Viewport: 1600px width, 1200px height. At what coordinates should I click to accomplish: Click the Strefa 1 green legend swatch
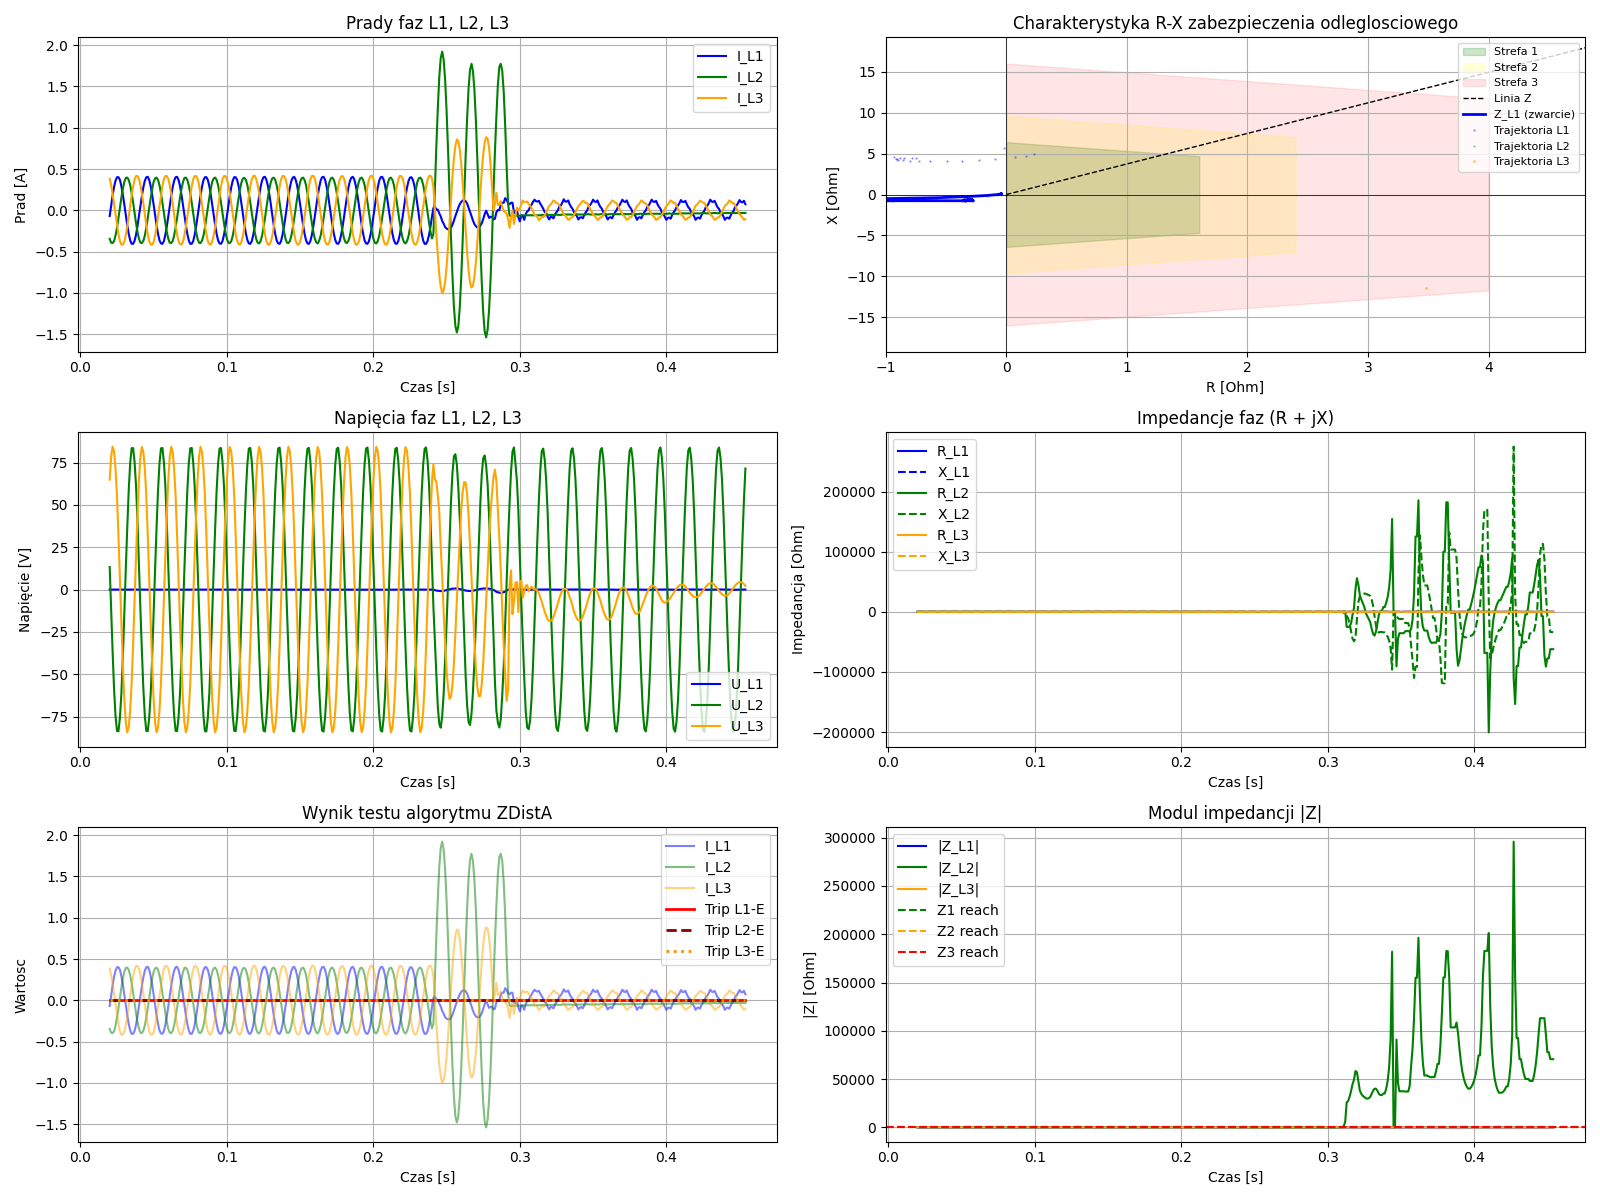point(1474,51)
